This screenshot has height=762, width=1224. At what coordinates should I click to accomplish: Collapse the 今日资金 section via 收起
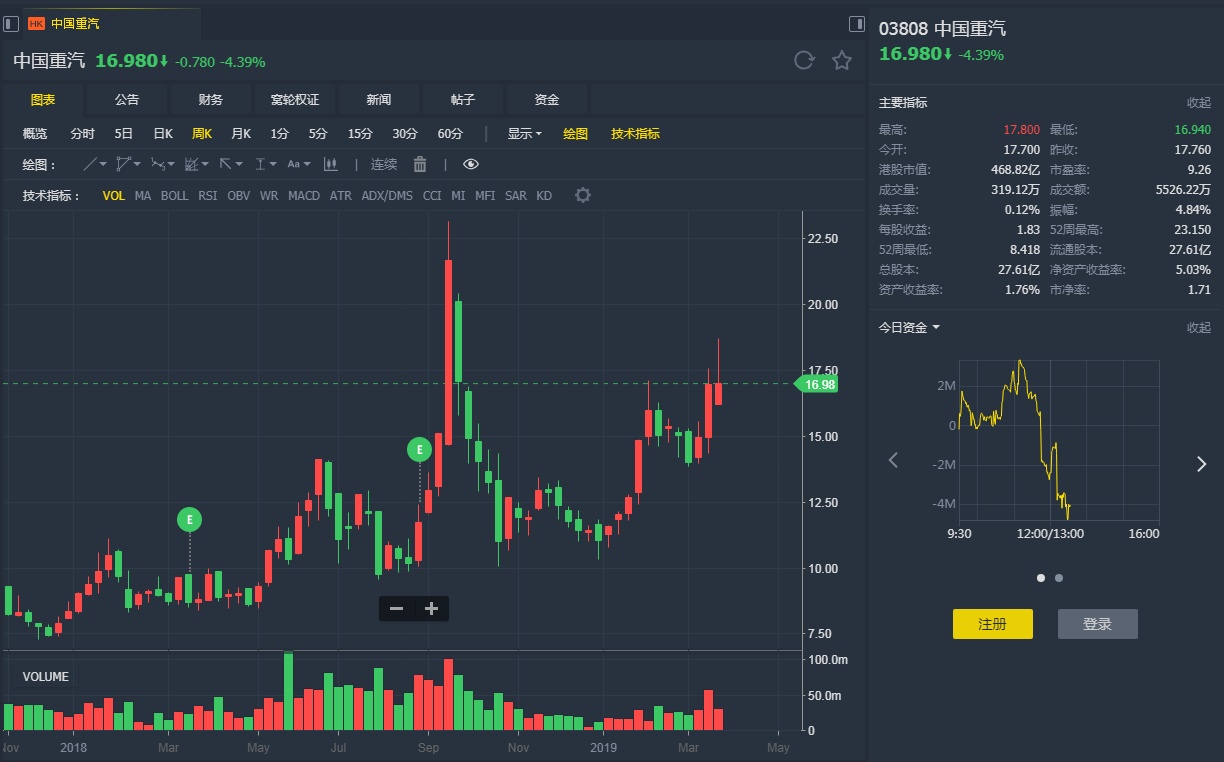click(x=1198, y=327)
